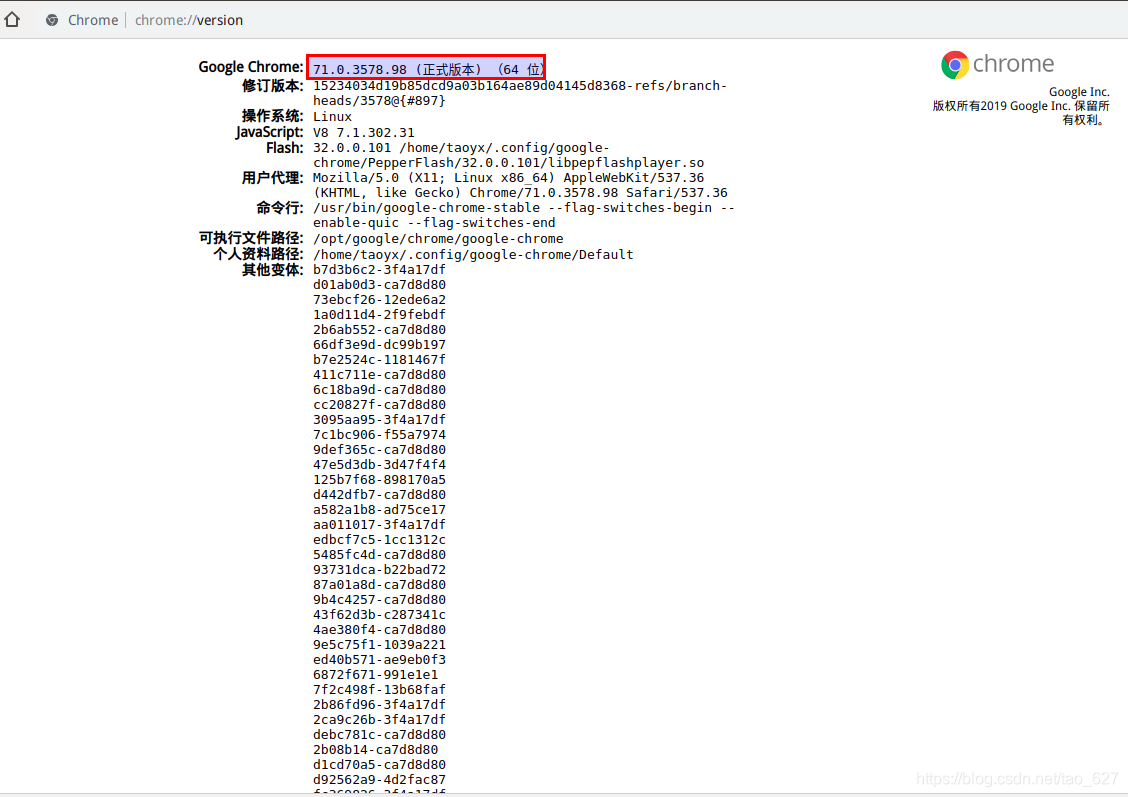
Task: Click the variation 9e5c75f1-1039a221
Action: (x=379, y=645)
